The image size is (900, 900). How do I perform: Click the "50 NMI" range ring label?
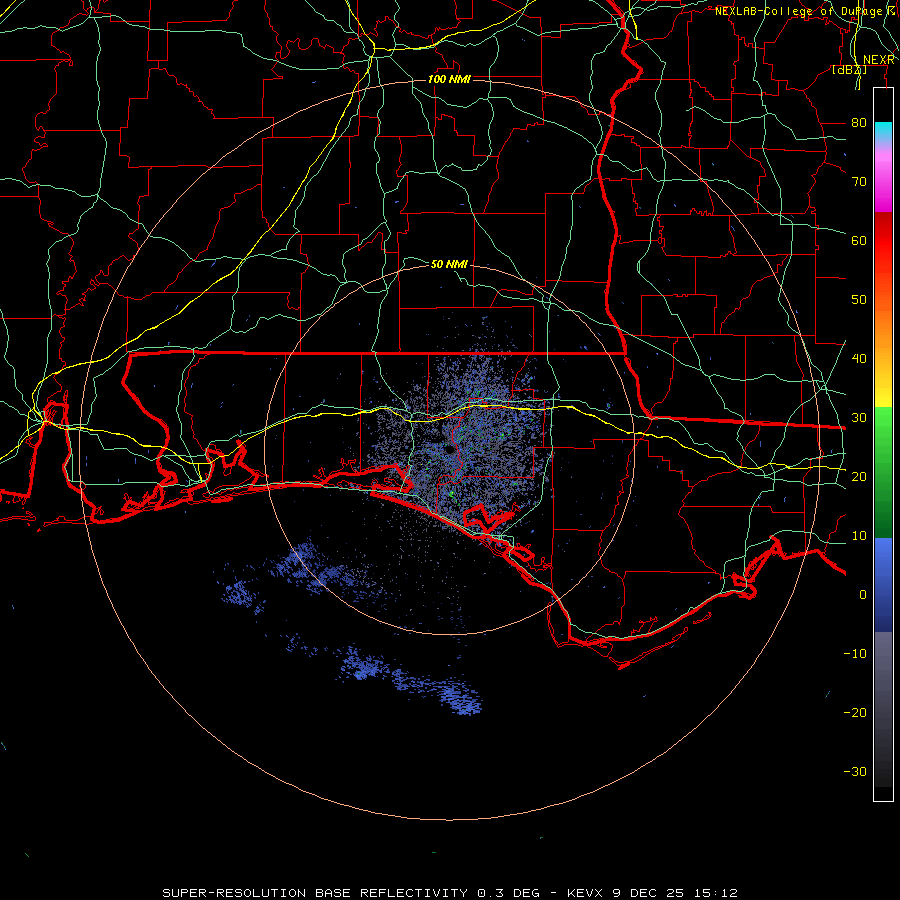coord(449,264)
